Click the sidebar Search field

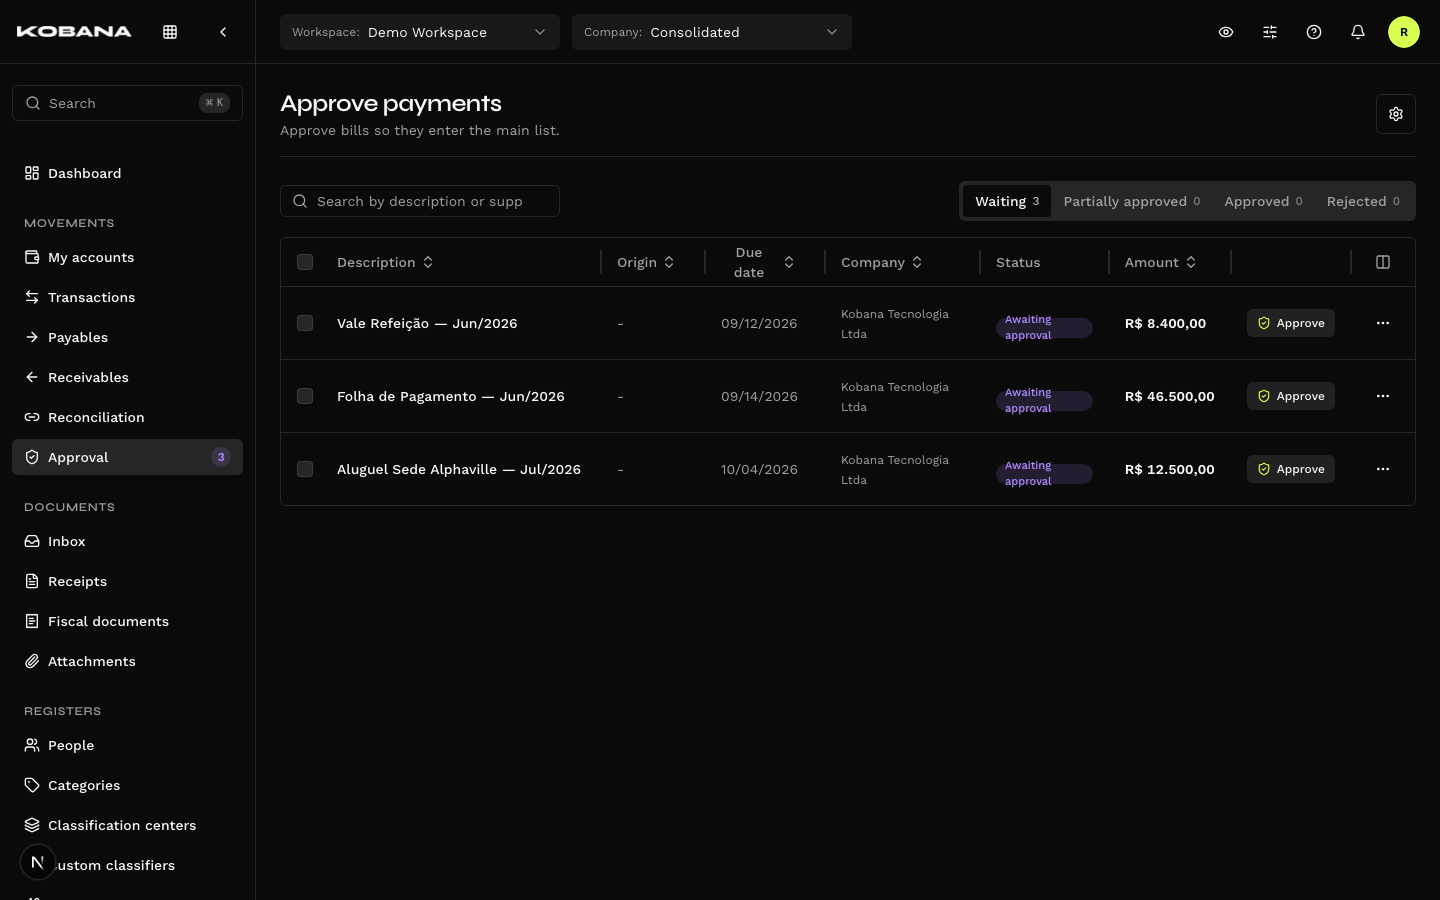coord(127,103)
